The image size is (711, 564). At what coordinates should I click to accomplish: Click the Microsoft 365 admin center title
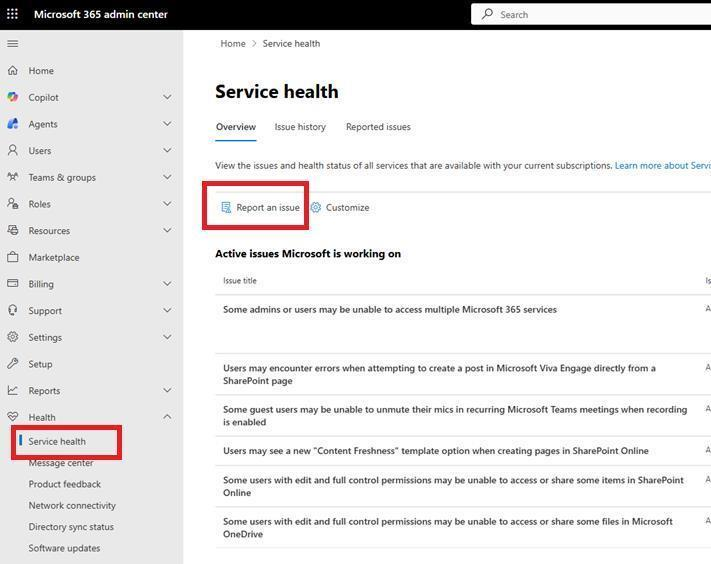[x=101, y=14]
